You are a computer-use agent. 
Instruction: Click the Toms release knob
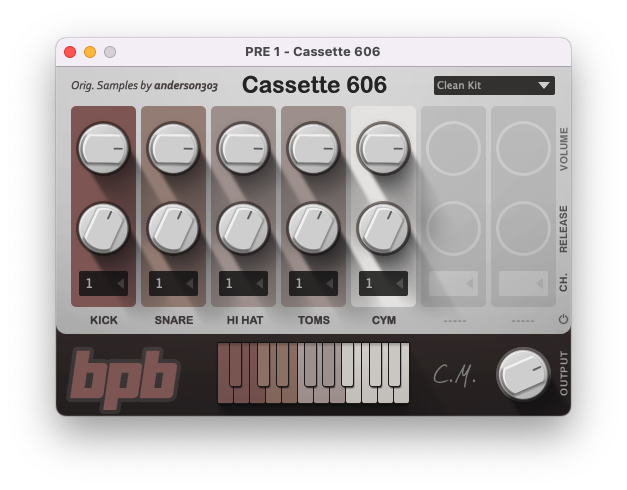313,228
